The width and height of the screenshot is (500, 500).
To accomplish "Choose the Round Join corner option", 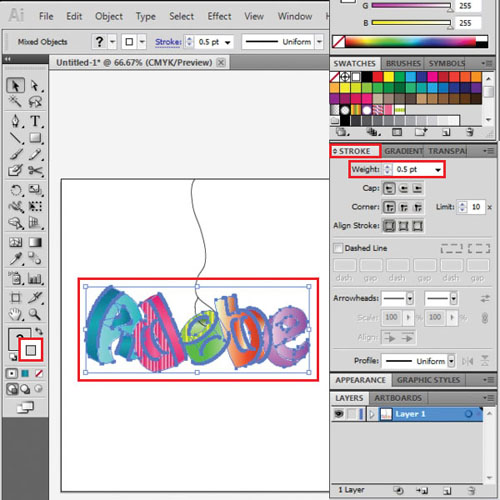I will pyautogui.click(x=403, y=208).
